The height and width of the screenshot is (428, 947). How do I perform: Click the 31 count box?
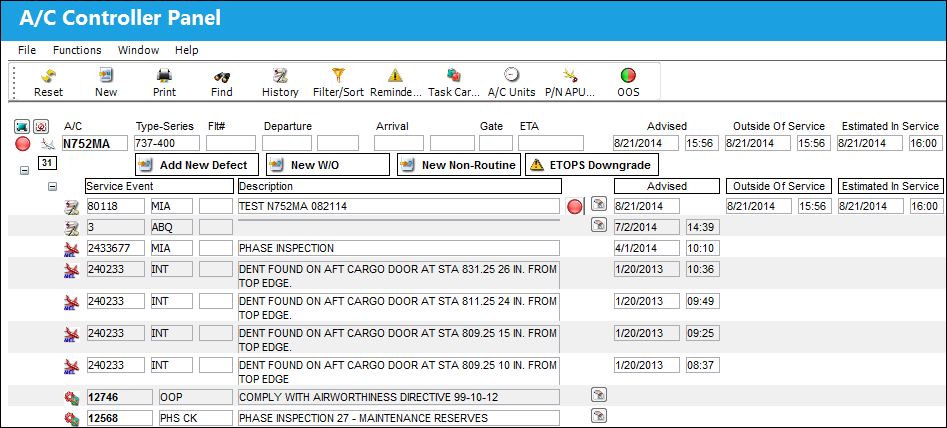[47, 162]
